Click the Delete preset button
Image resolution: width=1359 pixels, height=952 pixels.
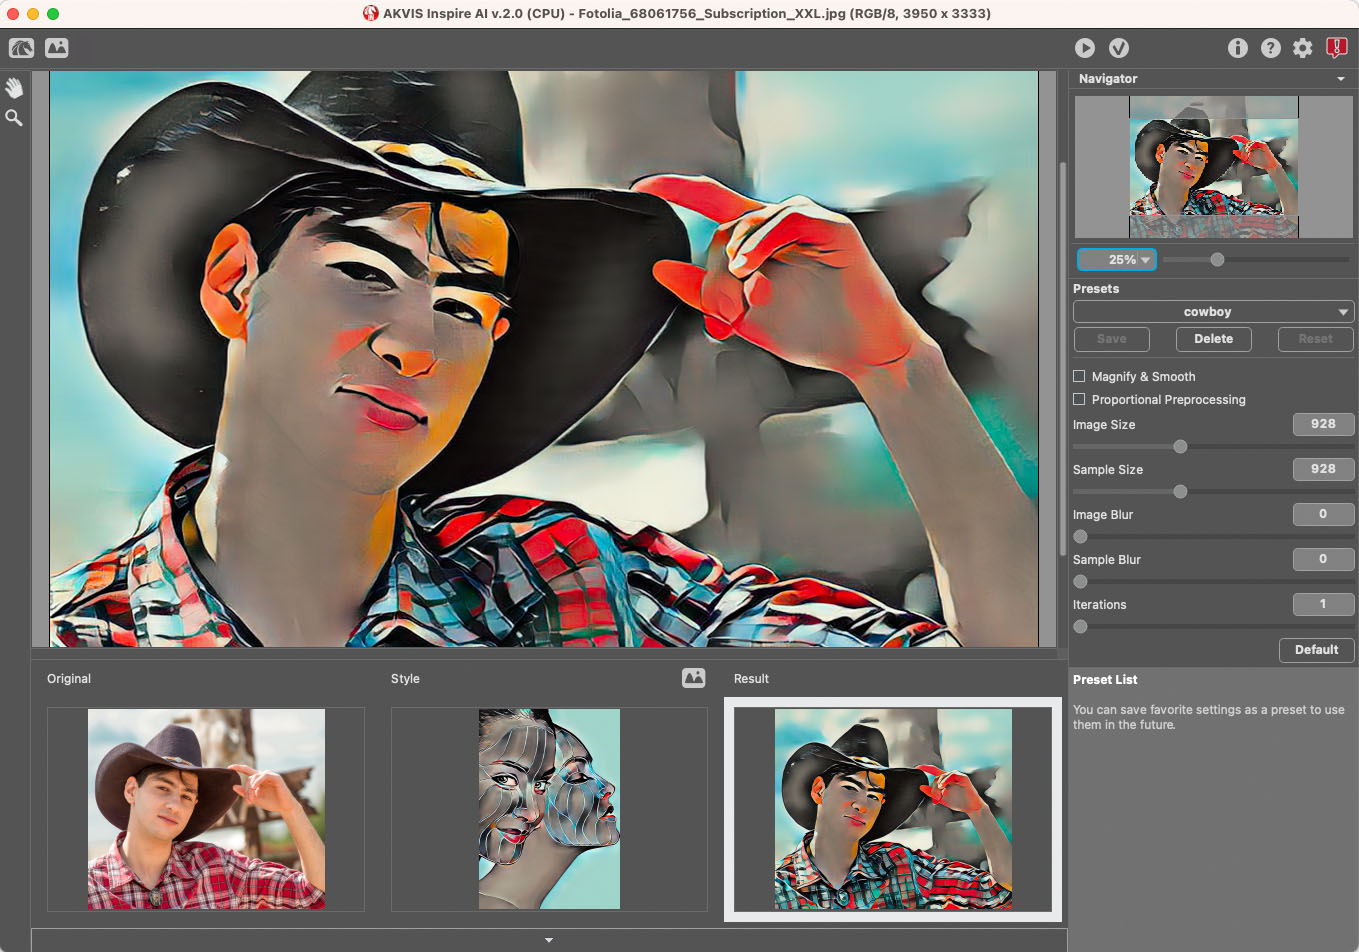[1213, 339]
